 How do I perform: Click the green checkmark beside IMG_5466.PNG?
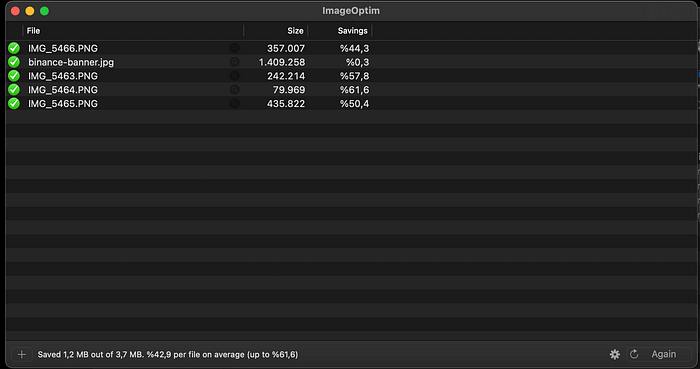(14, 48)
